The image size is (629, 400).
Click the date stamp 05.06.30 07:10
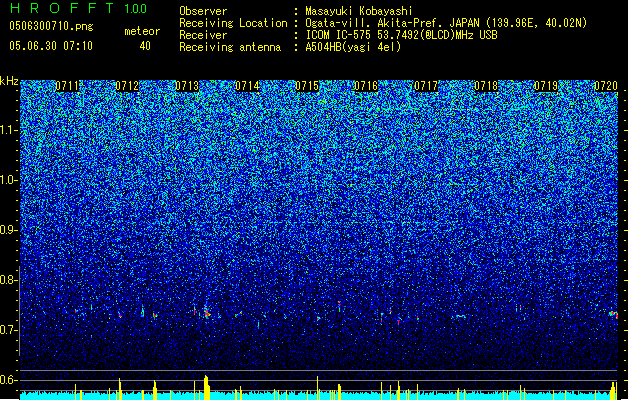(51, 46)
